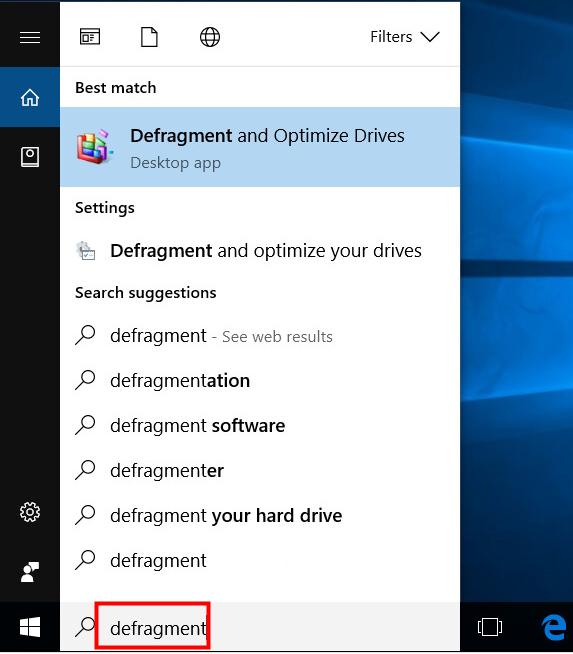Click the search box containing defragment

coord(260,627)
